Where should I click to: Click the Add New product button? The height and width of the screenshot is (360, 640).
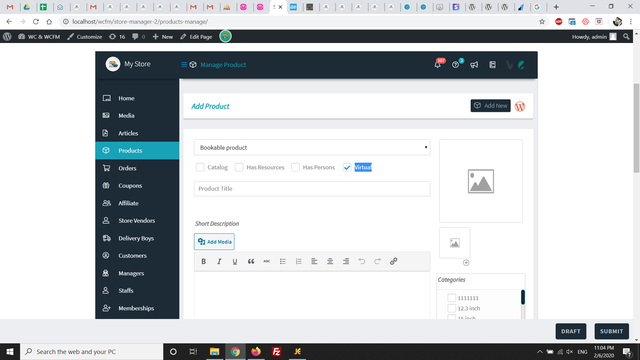(x=490, y=106)
